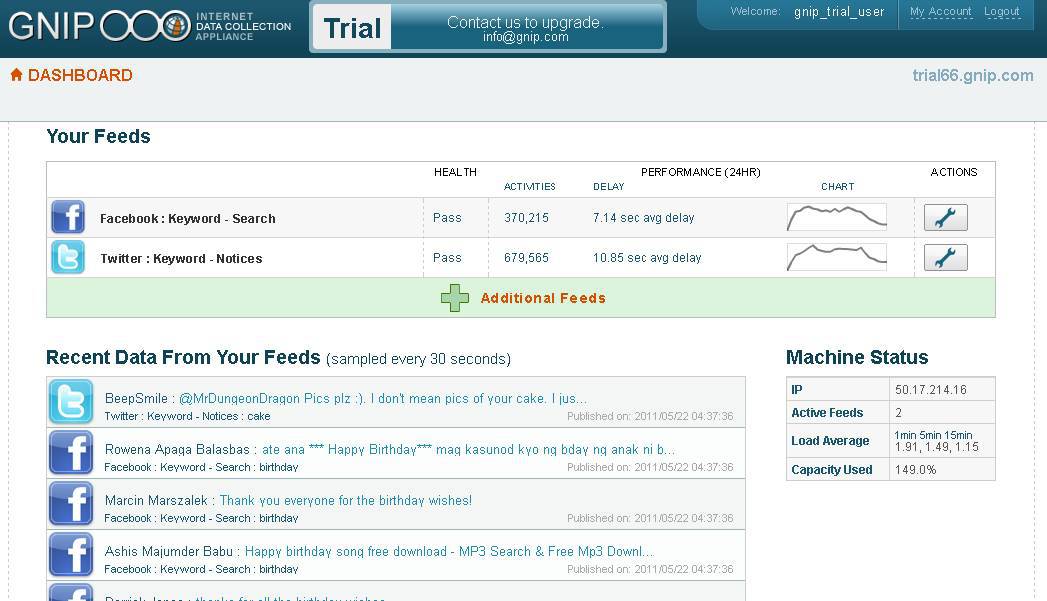This screenshot has width=1047, height=601.
Task: Open the Twitter : Keyword - Notices feed name
Action: coord(181,258)
